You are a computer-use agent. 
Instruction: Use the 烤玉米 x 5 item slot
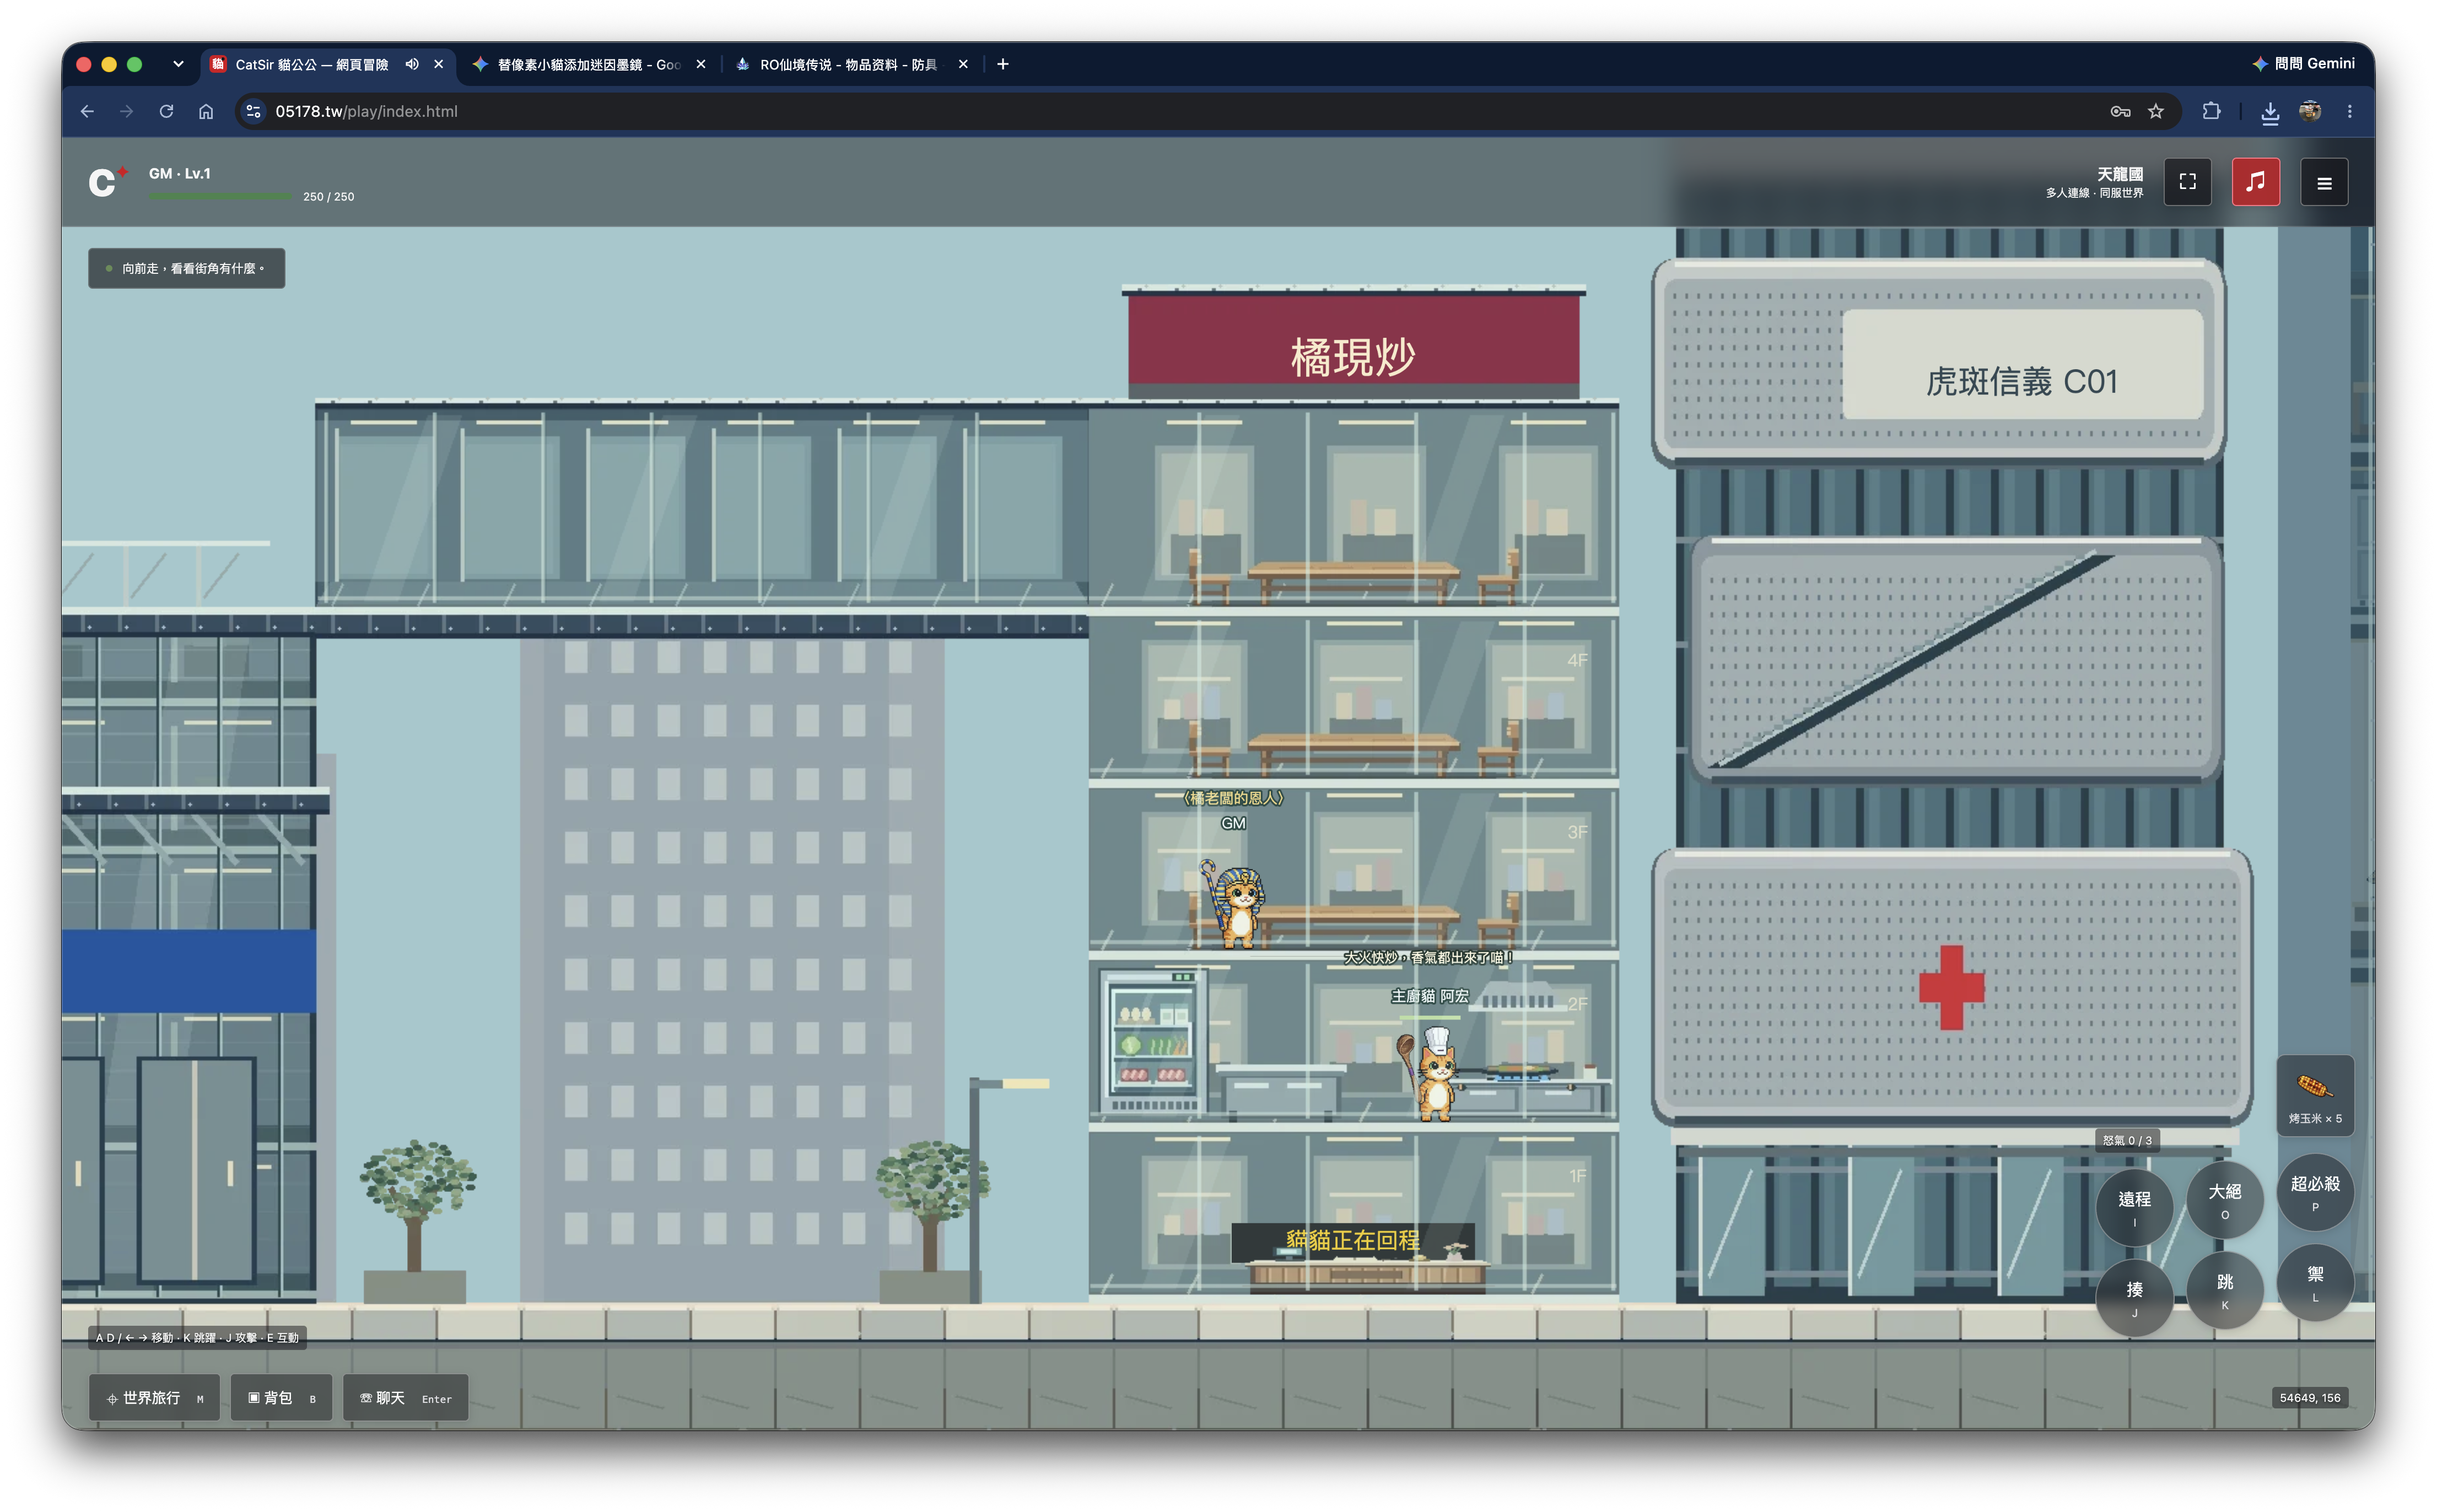point(2315,1096)
